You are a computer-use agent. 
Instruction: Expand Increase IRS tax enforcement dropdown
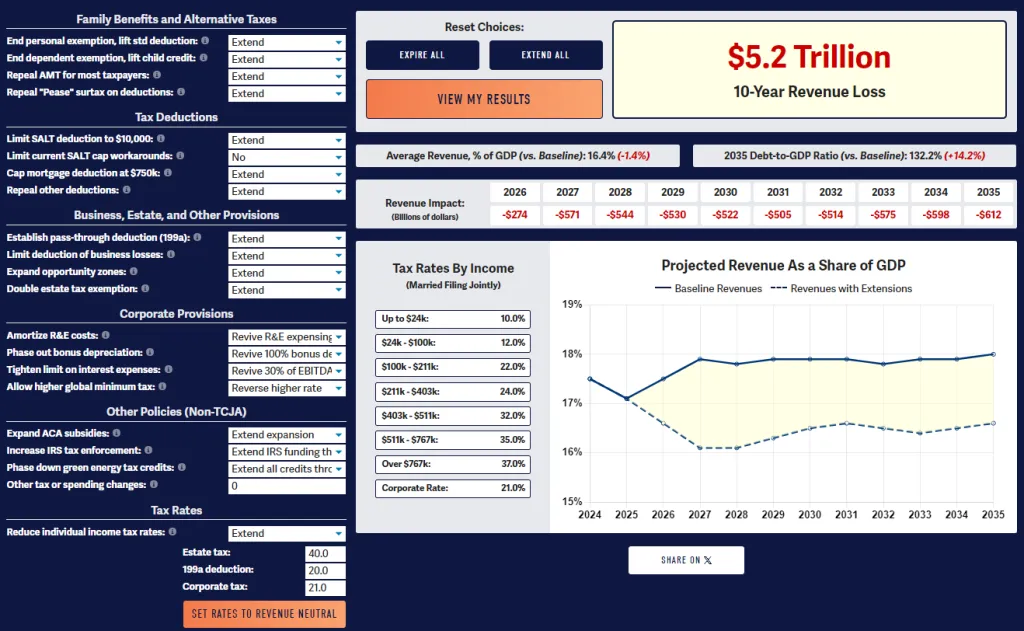(x=287, y=451)
